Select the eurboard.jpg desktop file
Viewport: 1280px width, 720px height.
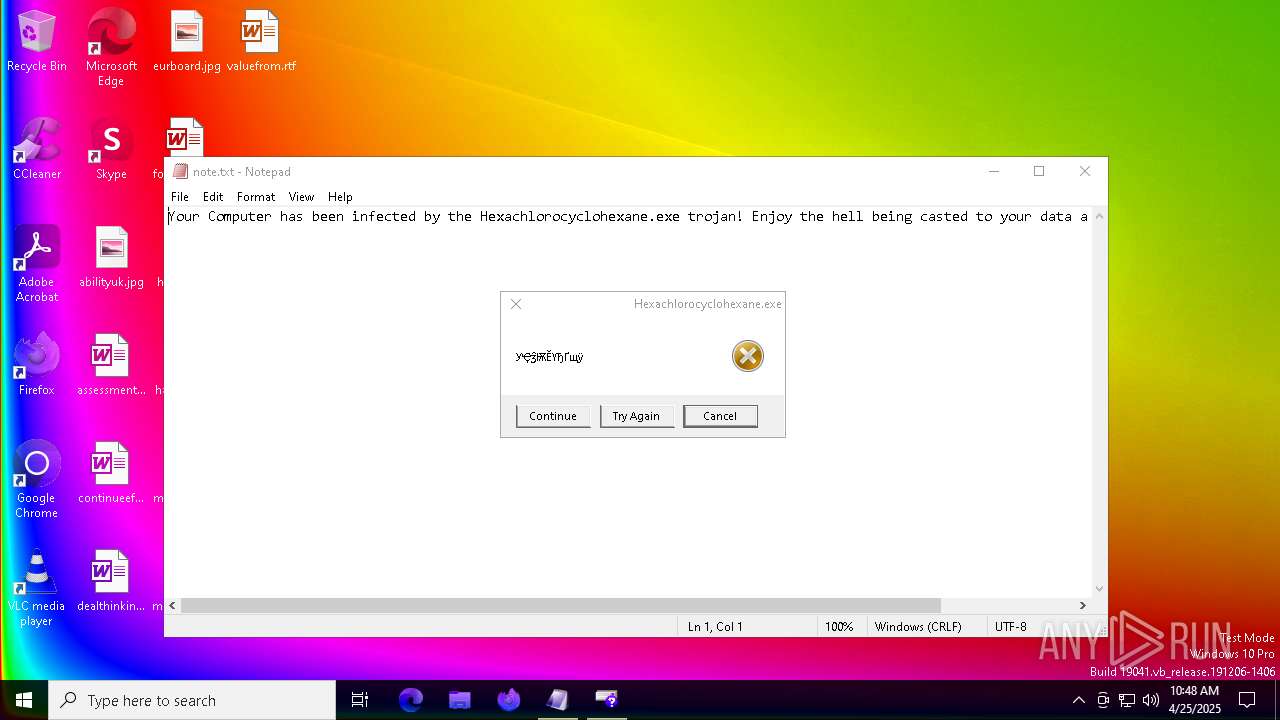pyautogui.click(x=187, y=42)
